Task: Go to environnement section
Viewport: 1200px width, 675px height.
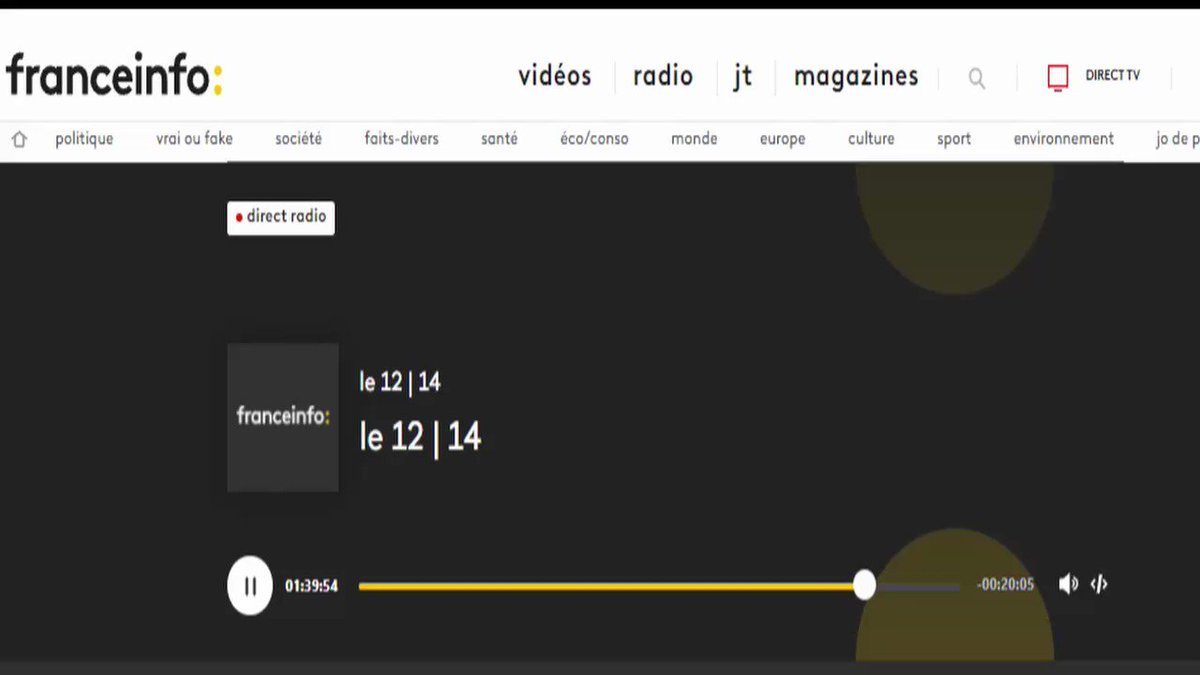Action: 1063,139
